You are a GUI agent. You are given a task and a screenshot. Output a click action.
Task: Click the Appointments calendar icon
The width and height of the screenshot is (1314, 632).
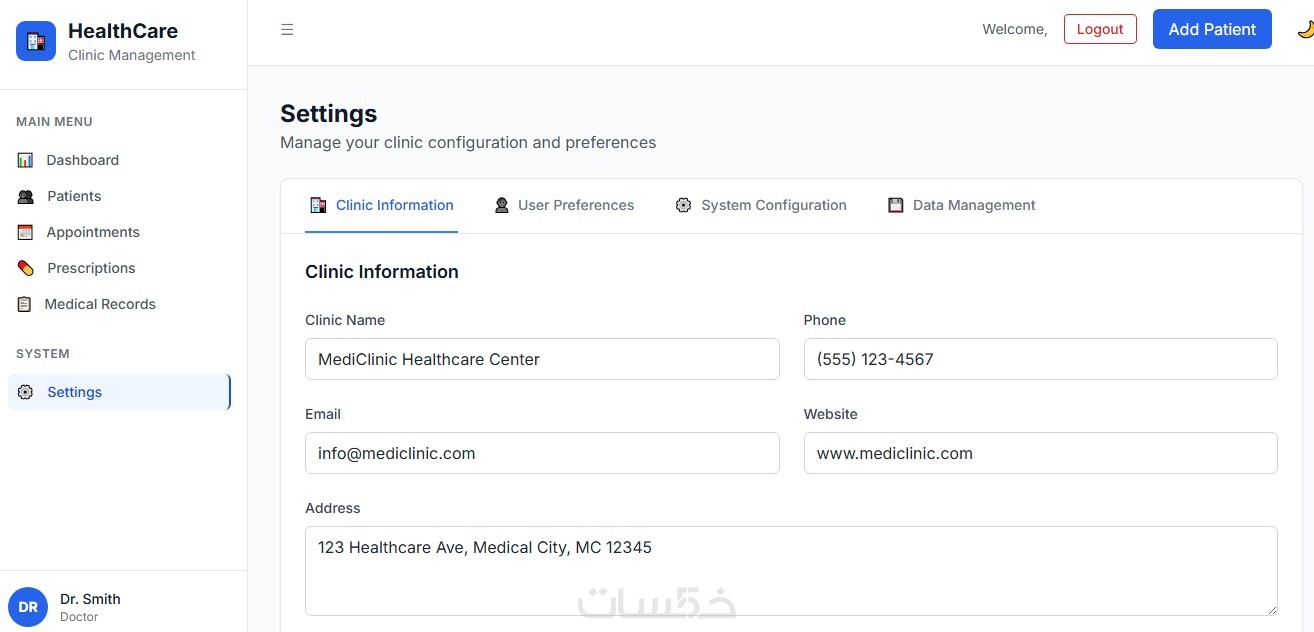click(25, 232)
